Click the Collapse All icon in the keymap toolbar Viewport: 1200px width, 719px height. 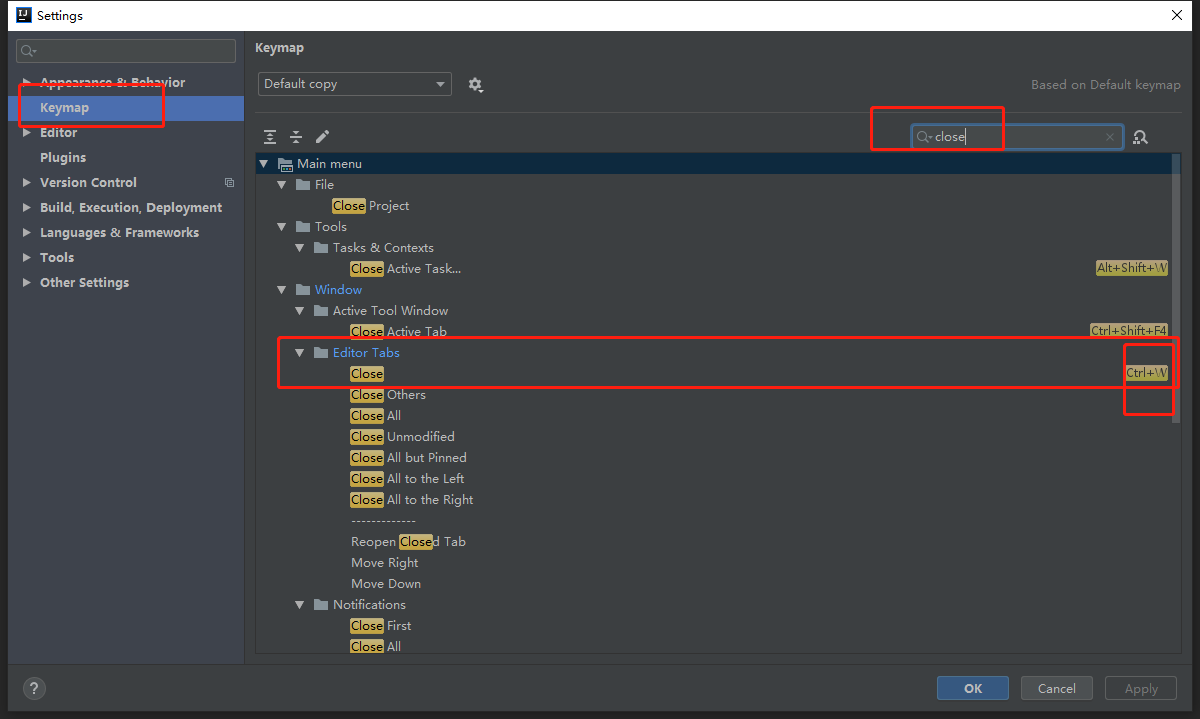(295, 136)
